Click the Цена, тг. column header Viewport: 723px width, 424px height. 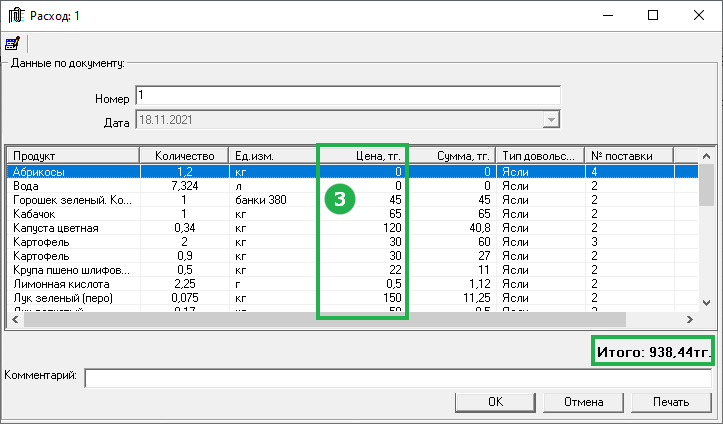click(362, 156)
